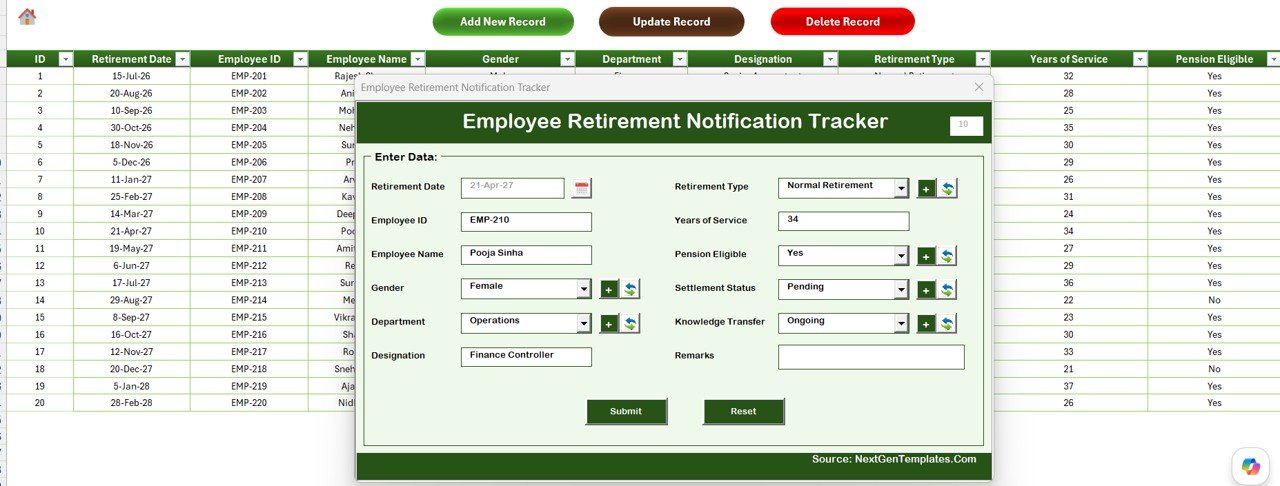Refresh the Gender list
The image size is (1280, 486).
[630, 290]
